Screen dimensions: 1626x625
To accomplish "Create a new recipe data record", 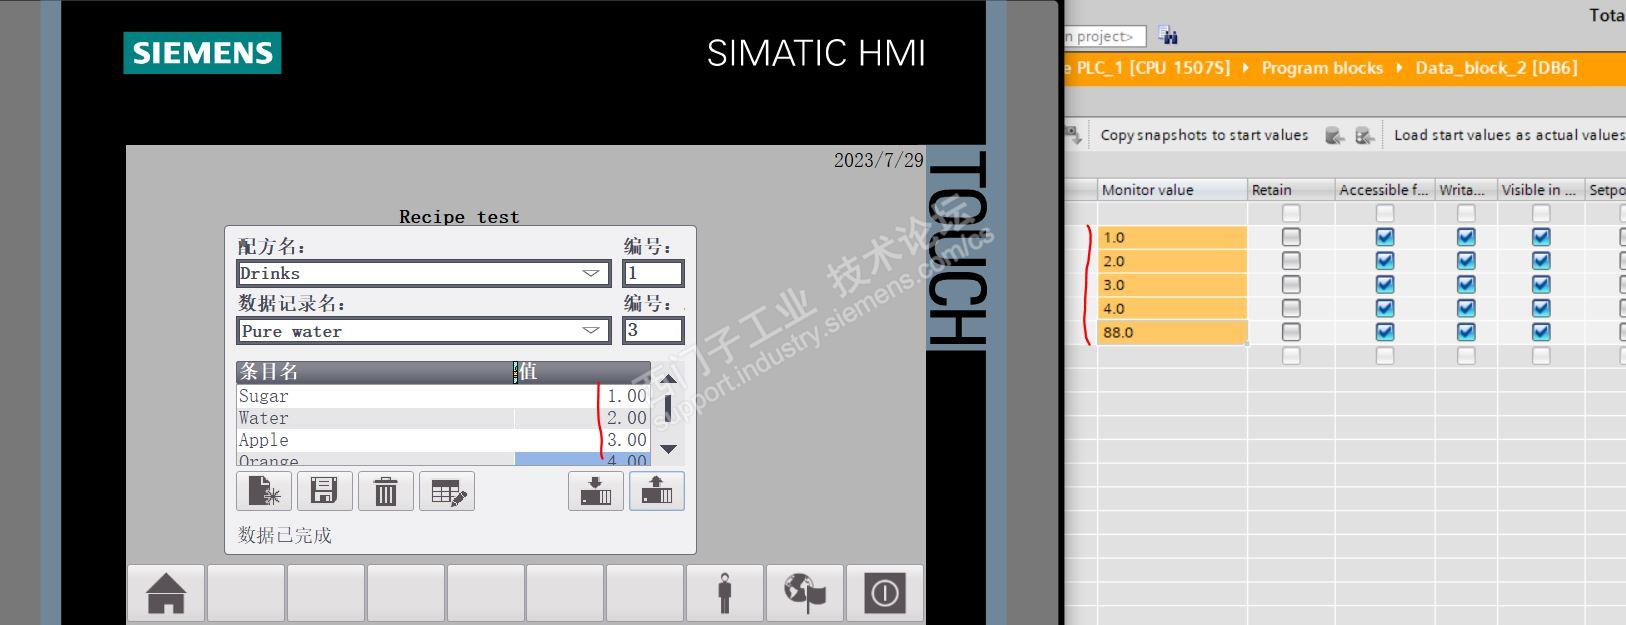I will point(264,491).
